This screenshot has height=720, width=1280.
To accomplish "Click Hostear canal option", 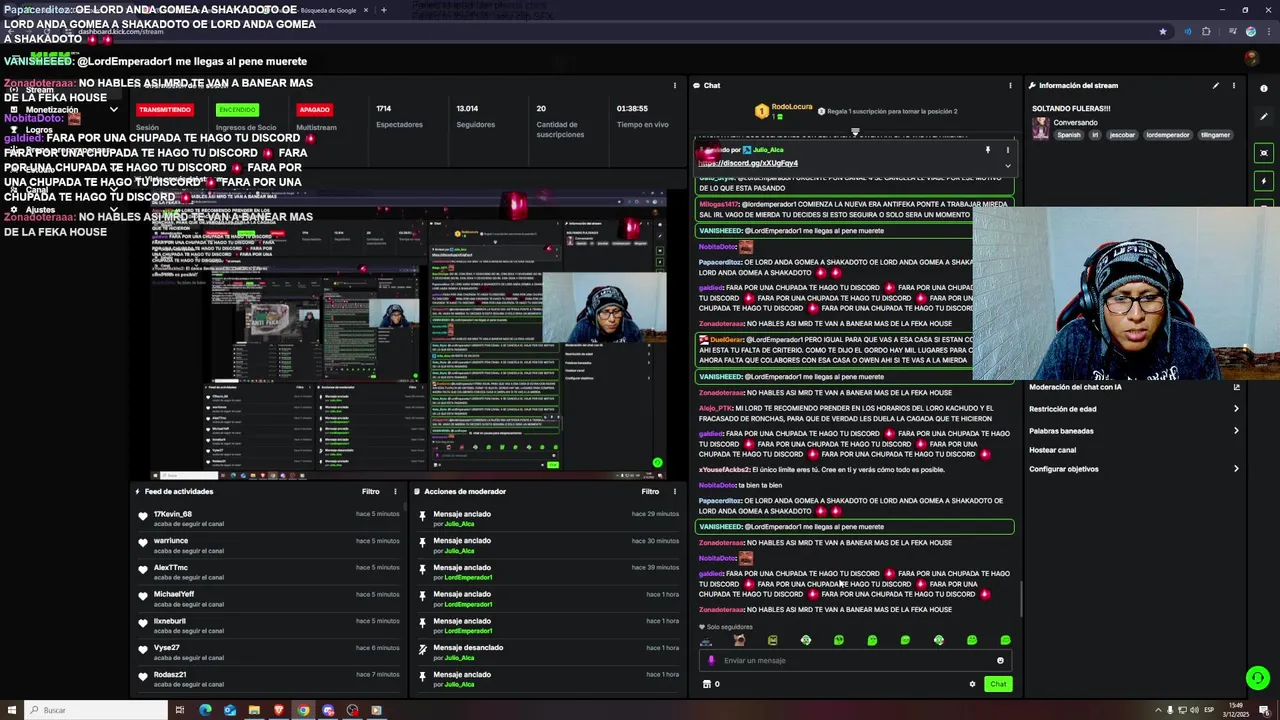I will coord(1053,450).
